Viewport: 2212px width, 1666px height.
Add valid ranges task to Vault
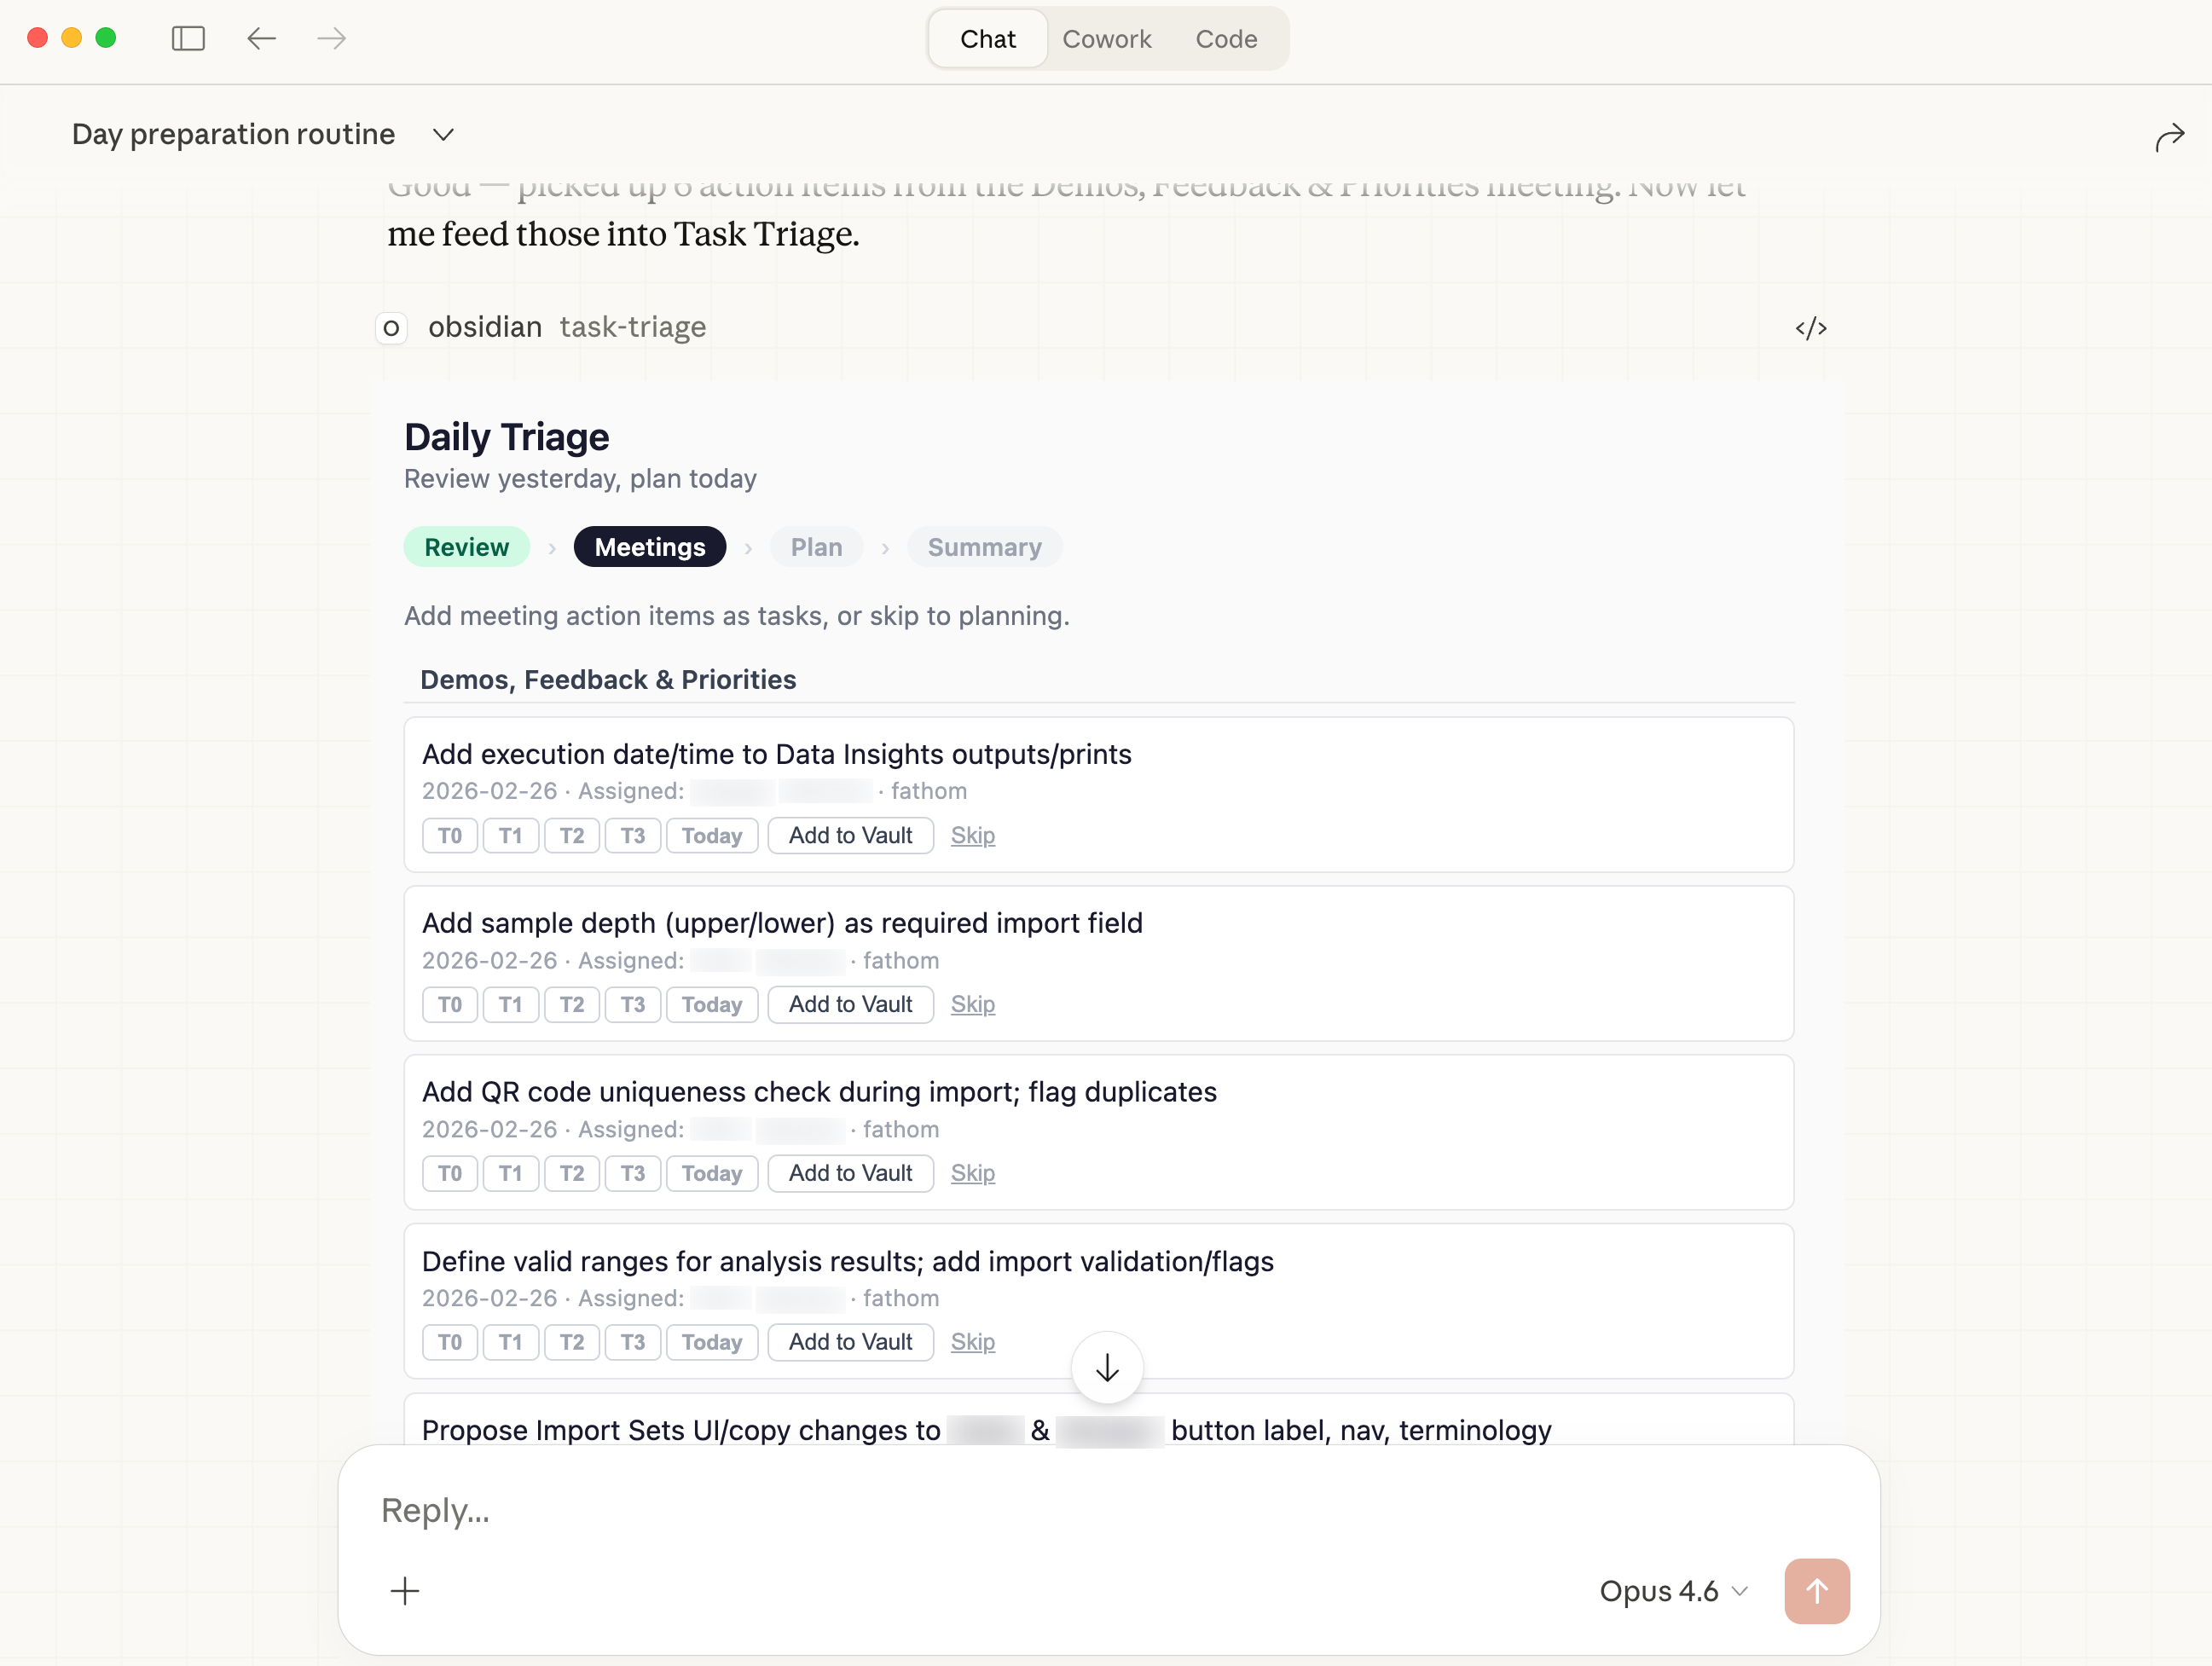tap(850, 1342)
